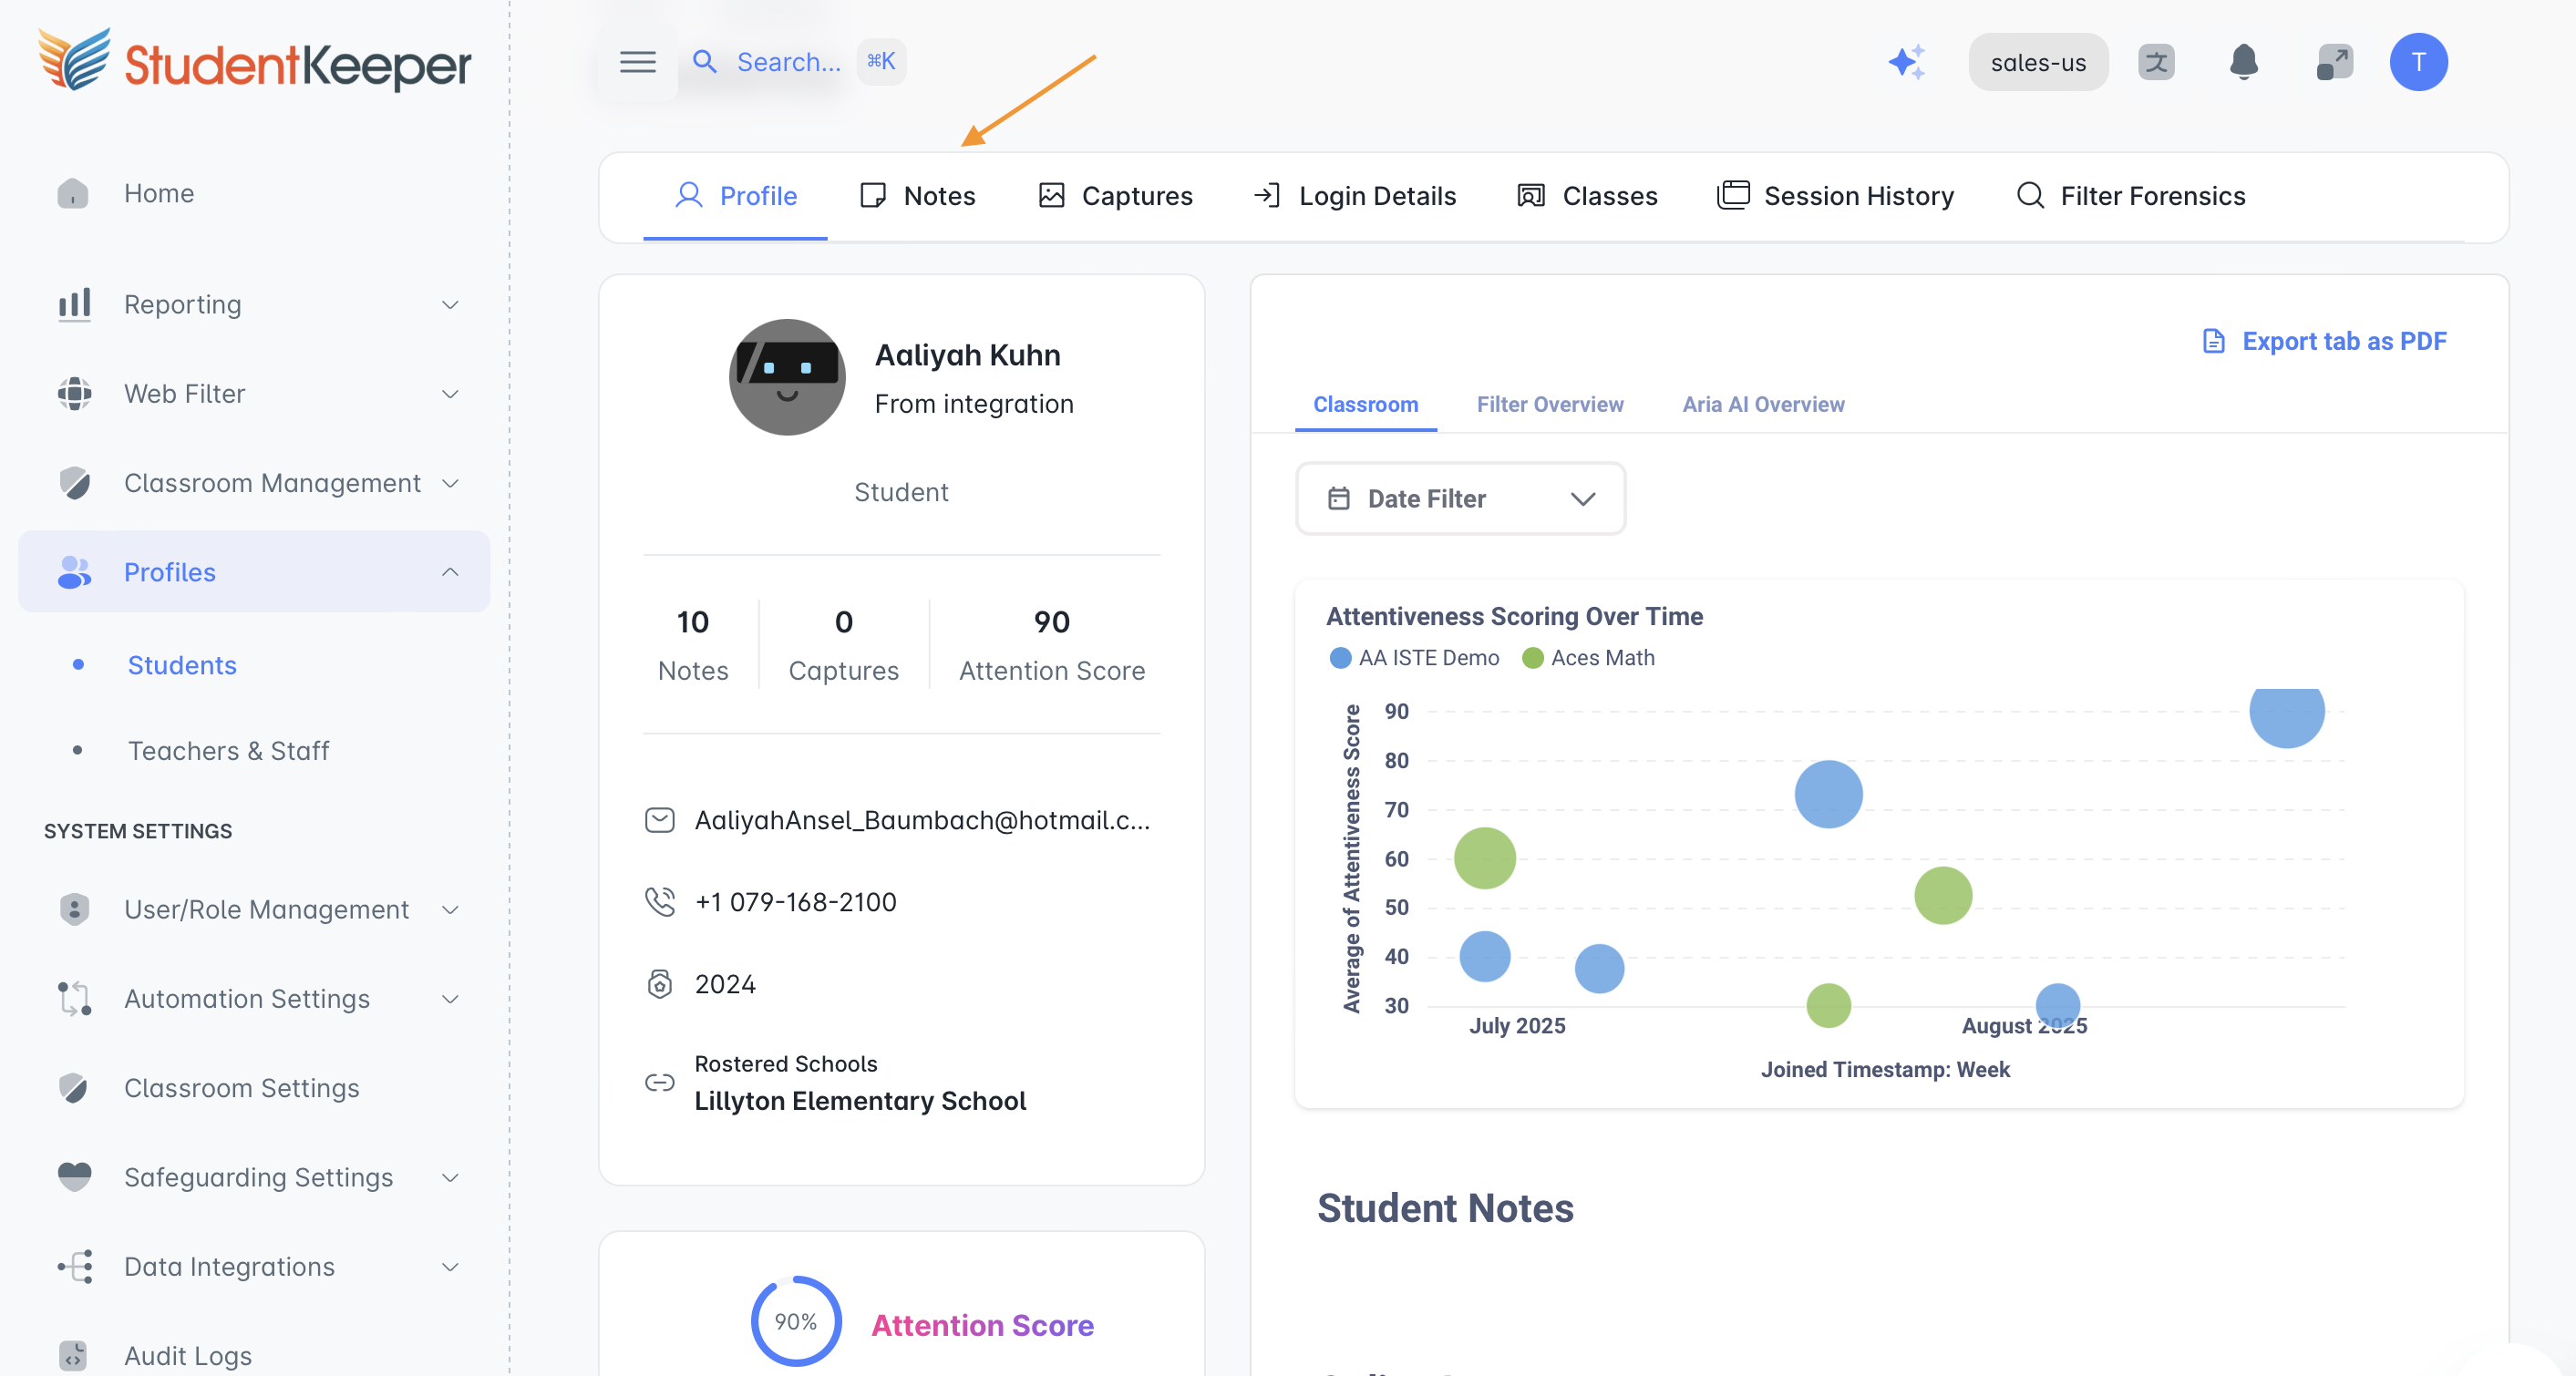Viewport: 2576px width, 1376px height.
Task: Switch to Aria AI Overview sub-tab
Action: (x=1762, y=404)
